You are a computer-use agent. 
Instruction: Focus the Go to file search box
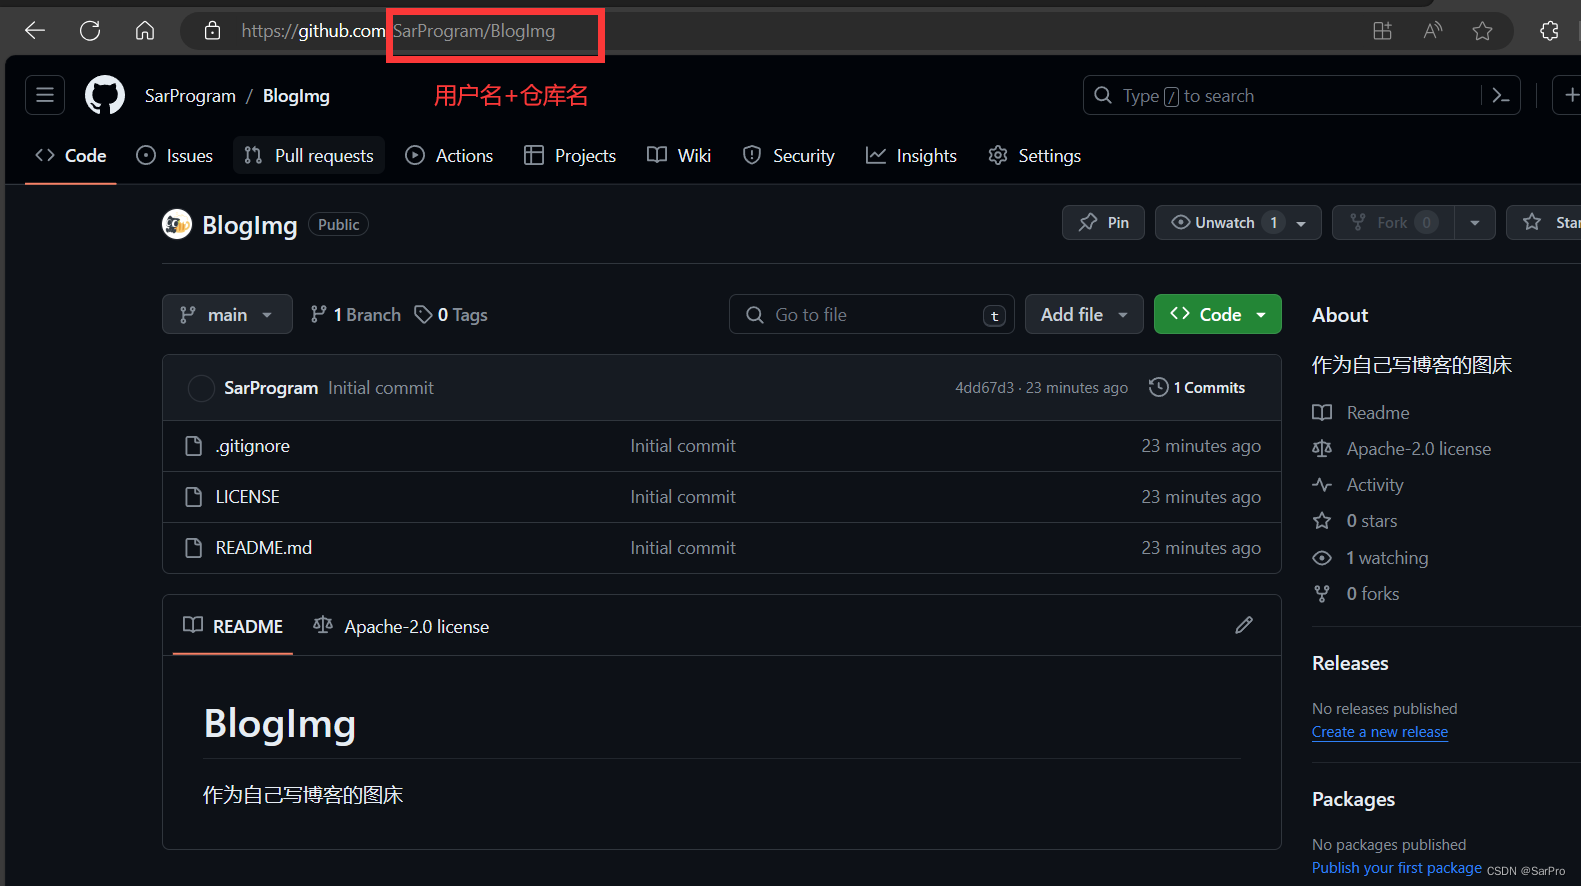click(872, 314)
